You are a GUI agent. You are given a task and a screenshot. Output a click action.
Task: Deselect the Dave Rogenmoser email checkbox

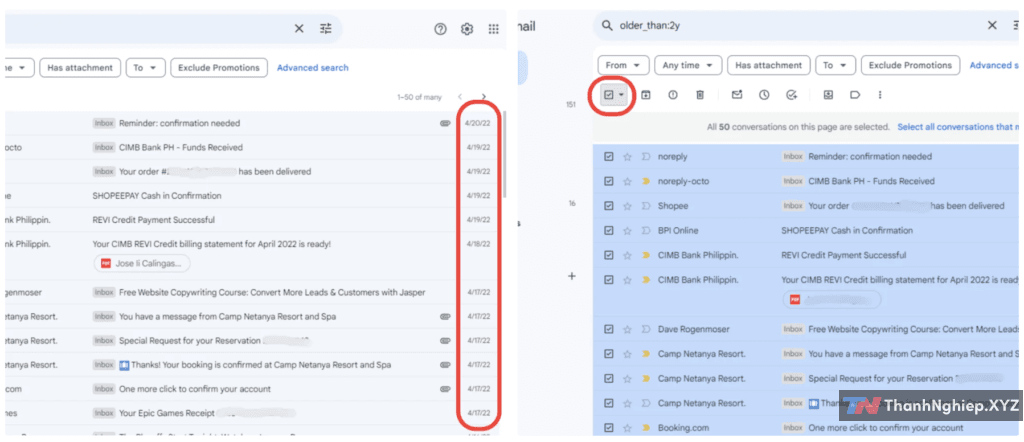click(609, 329)
